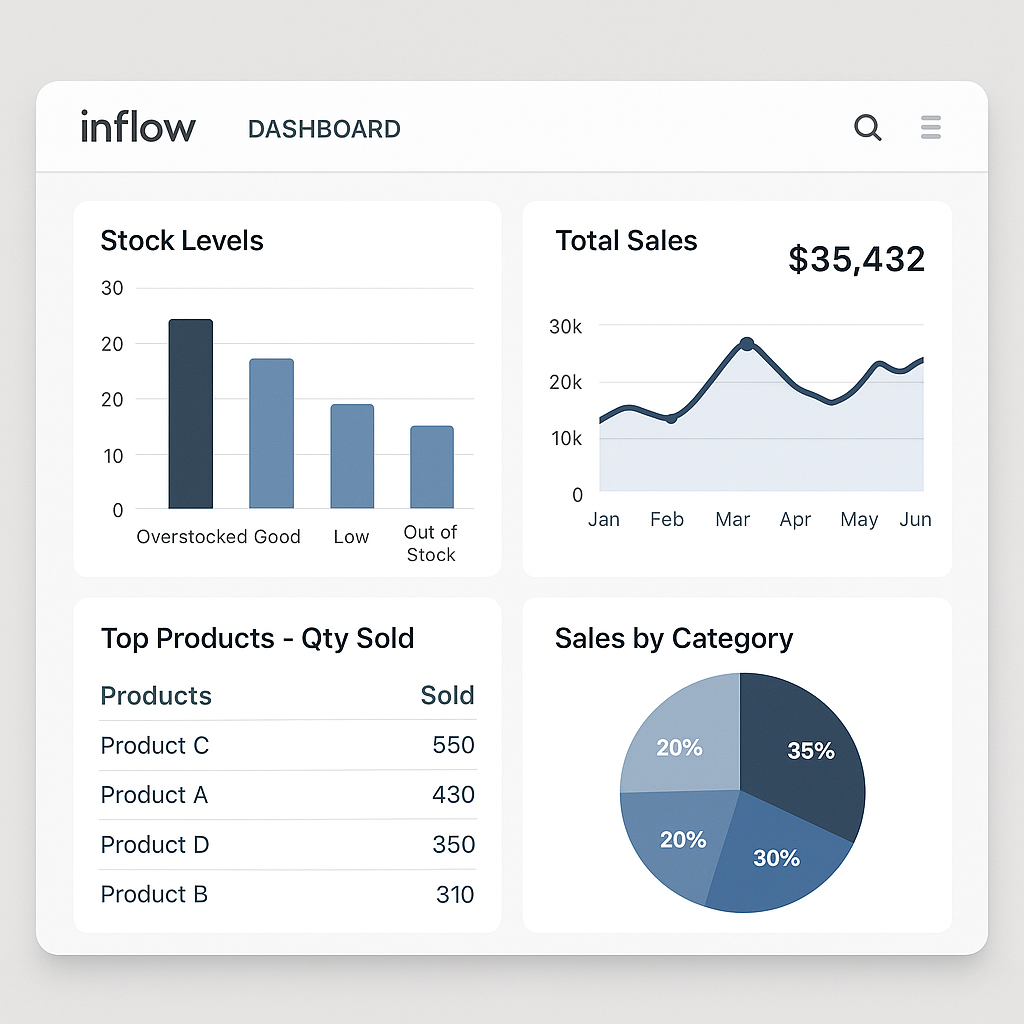1024x1024 pixels.
Task: Open the search icon
Action: [867, 128]
